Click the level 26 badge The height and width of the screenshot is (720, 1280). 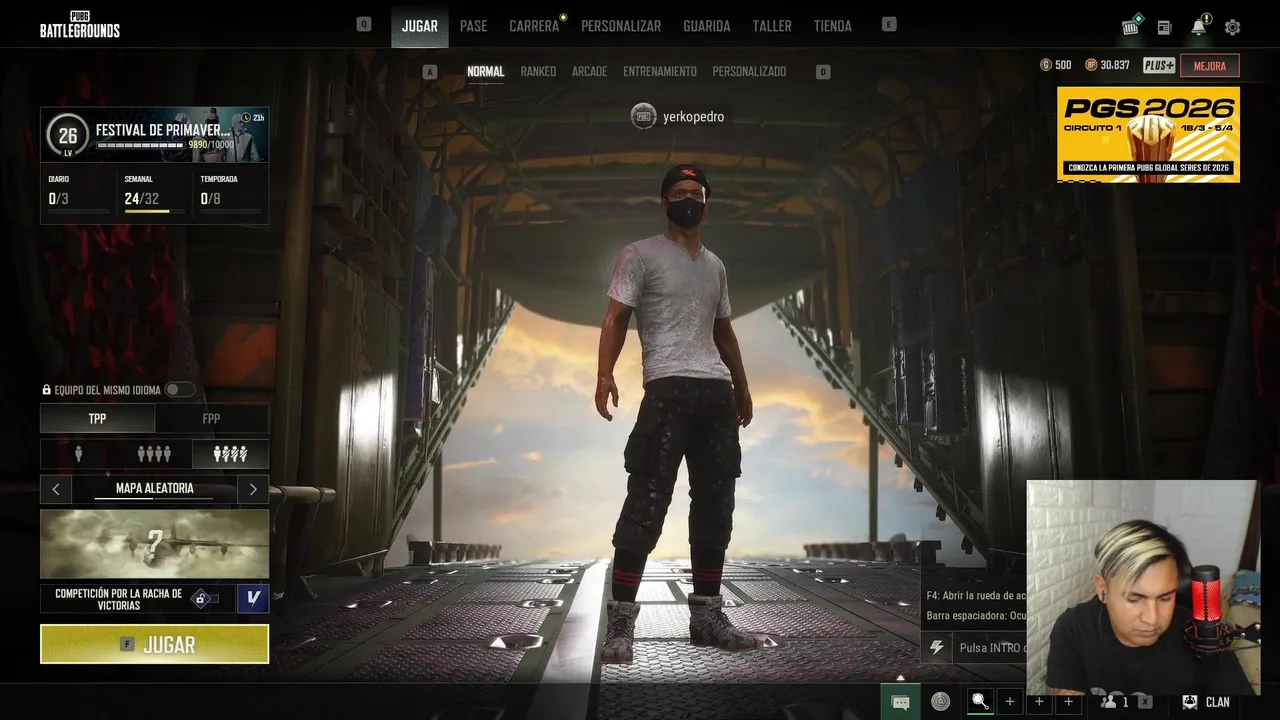tap(67, 136)
